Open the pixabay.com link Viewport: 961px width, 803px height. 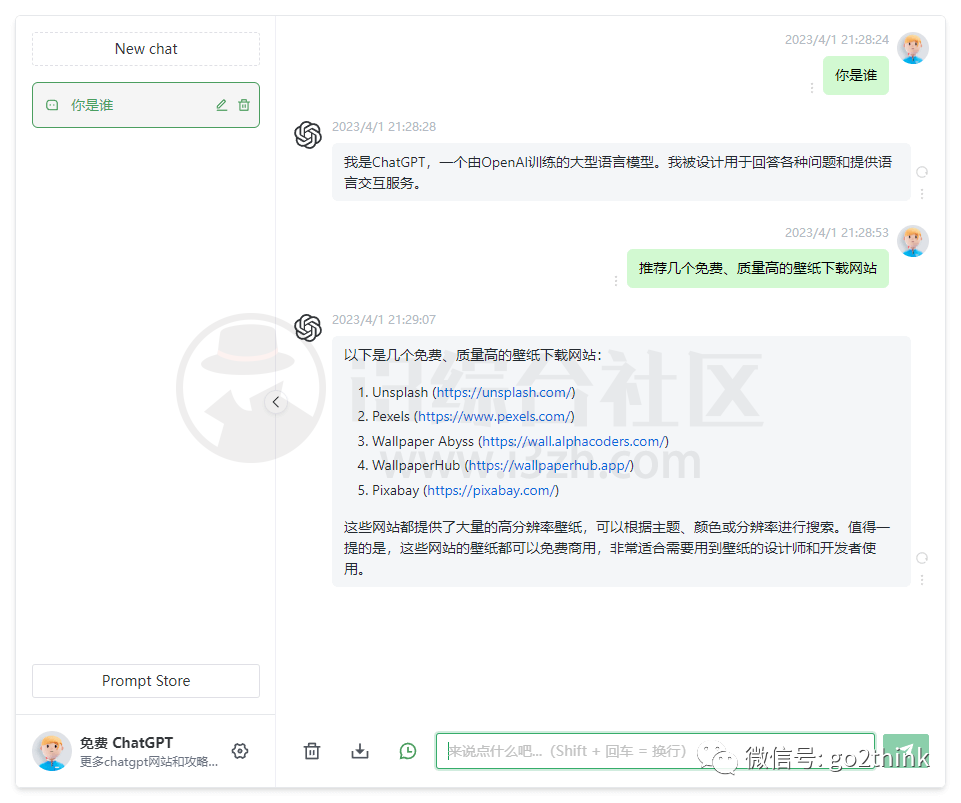[493, 490]
